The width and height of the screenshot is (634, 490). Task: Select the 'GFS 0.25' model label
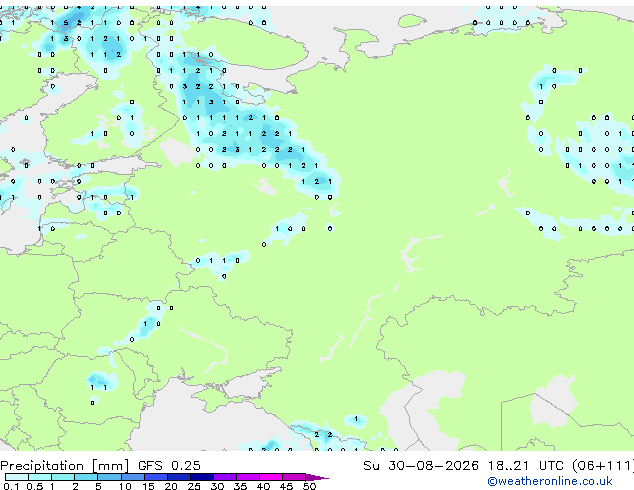169,466
